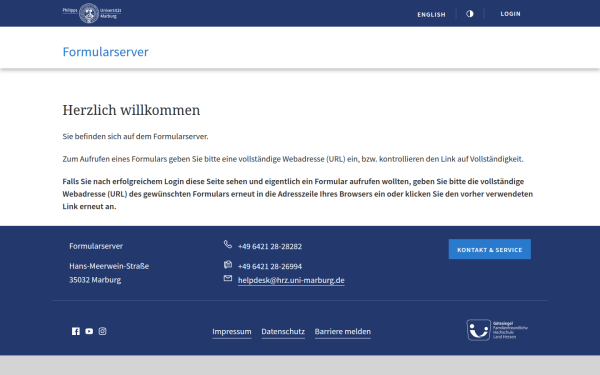
Task: Open the Instagram profile icon
Action: coord(103,331)
